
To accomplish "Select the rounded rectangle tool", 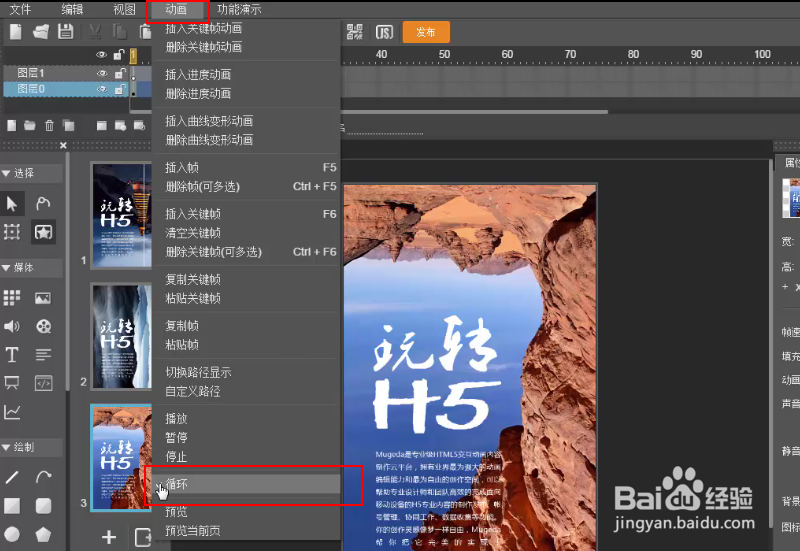I will click(43, 506).
